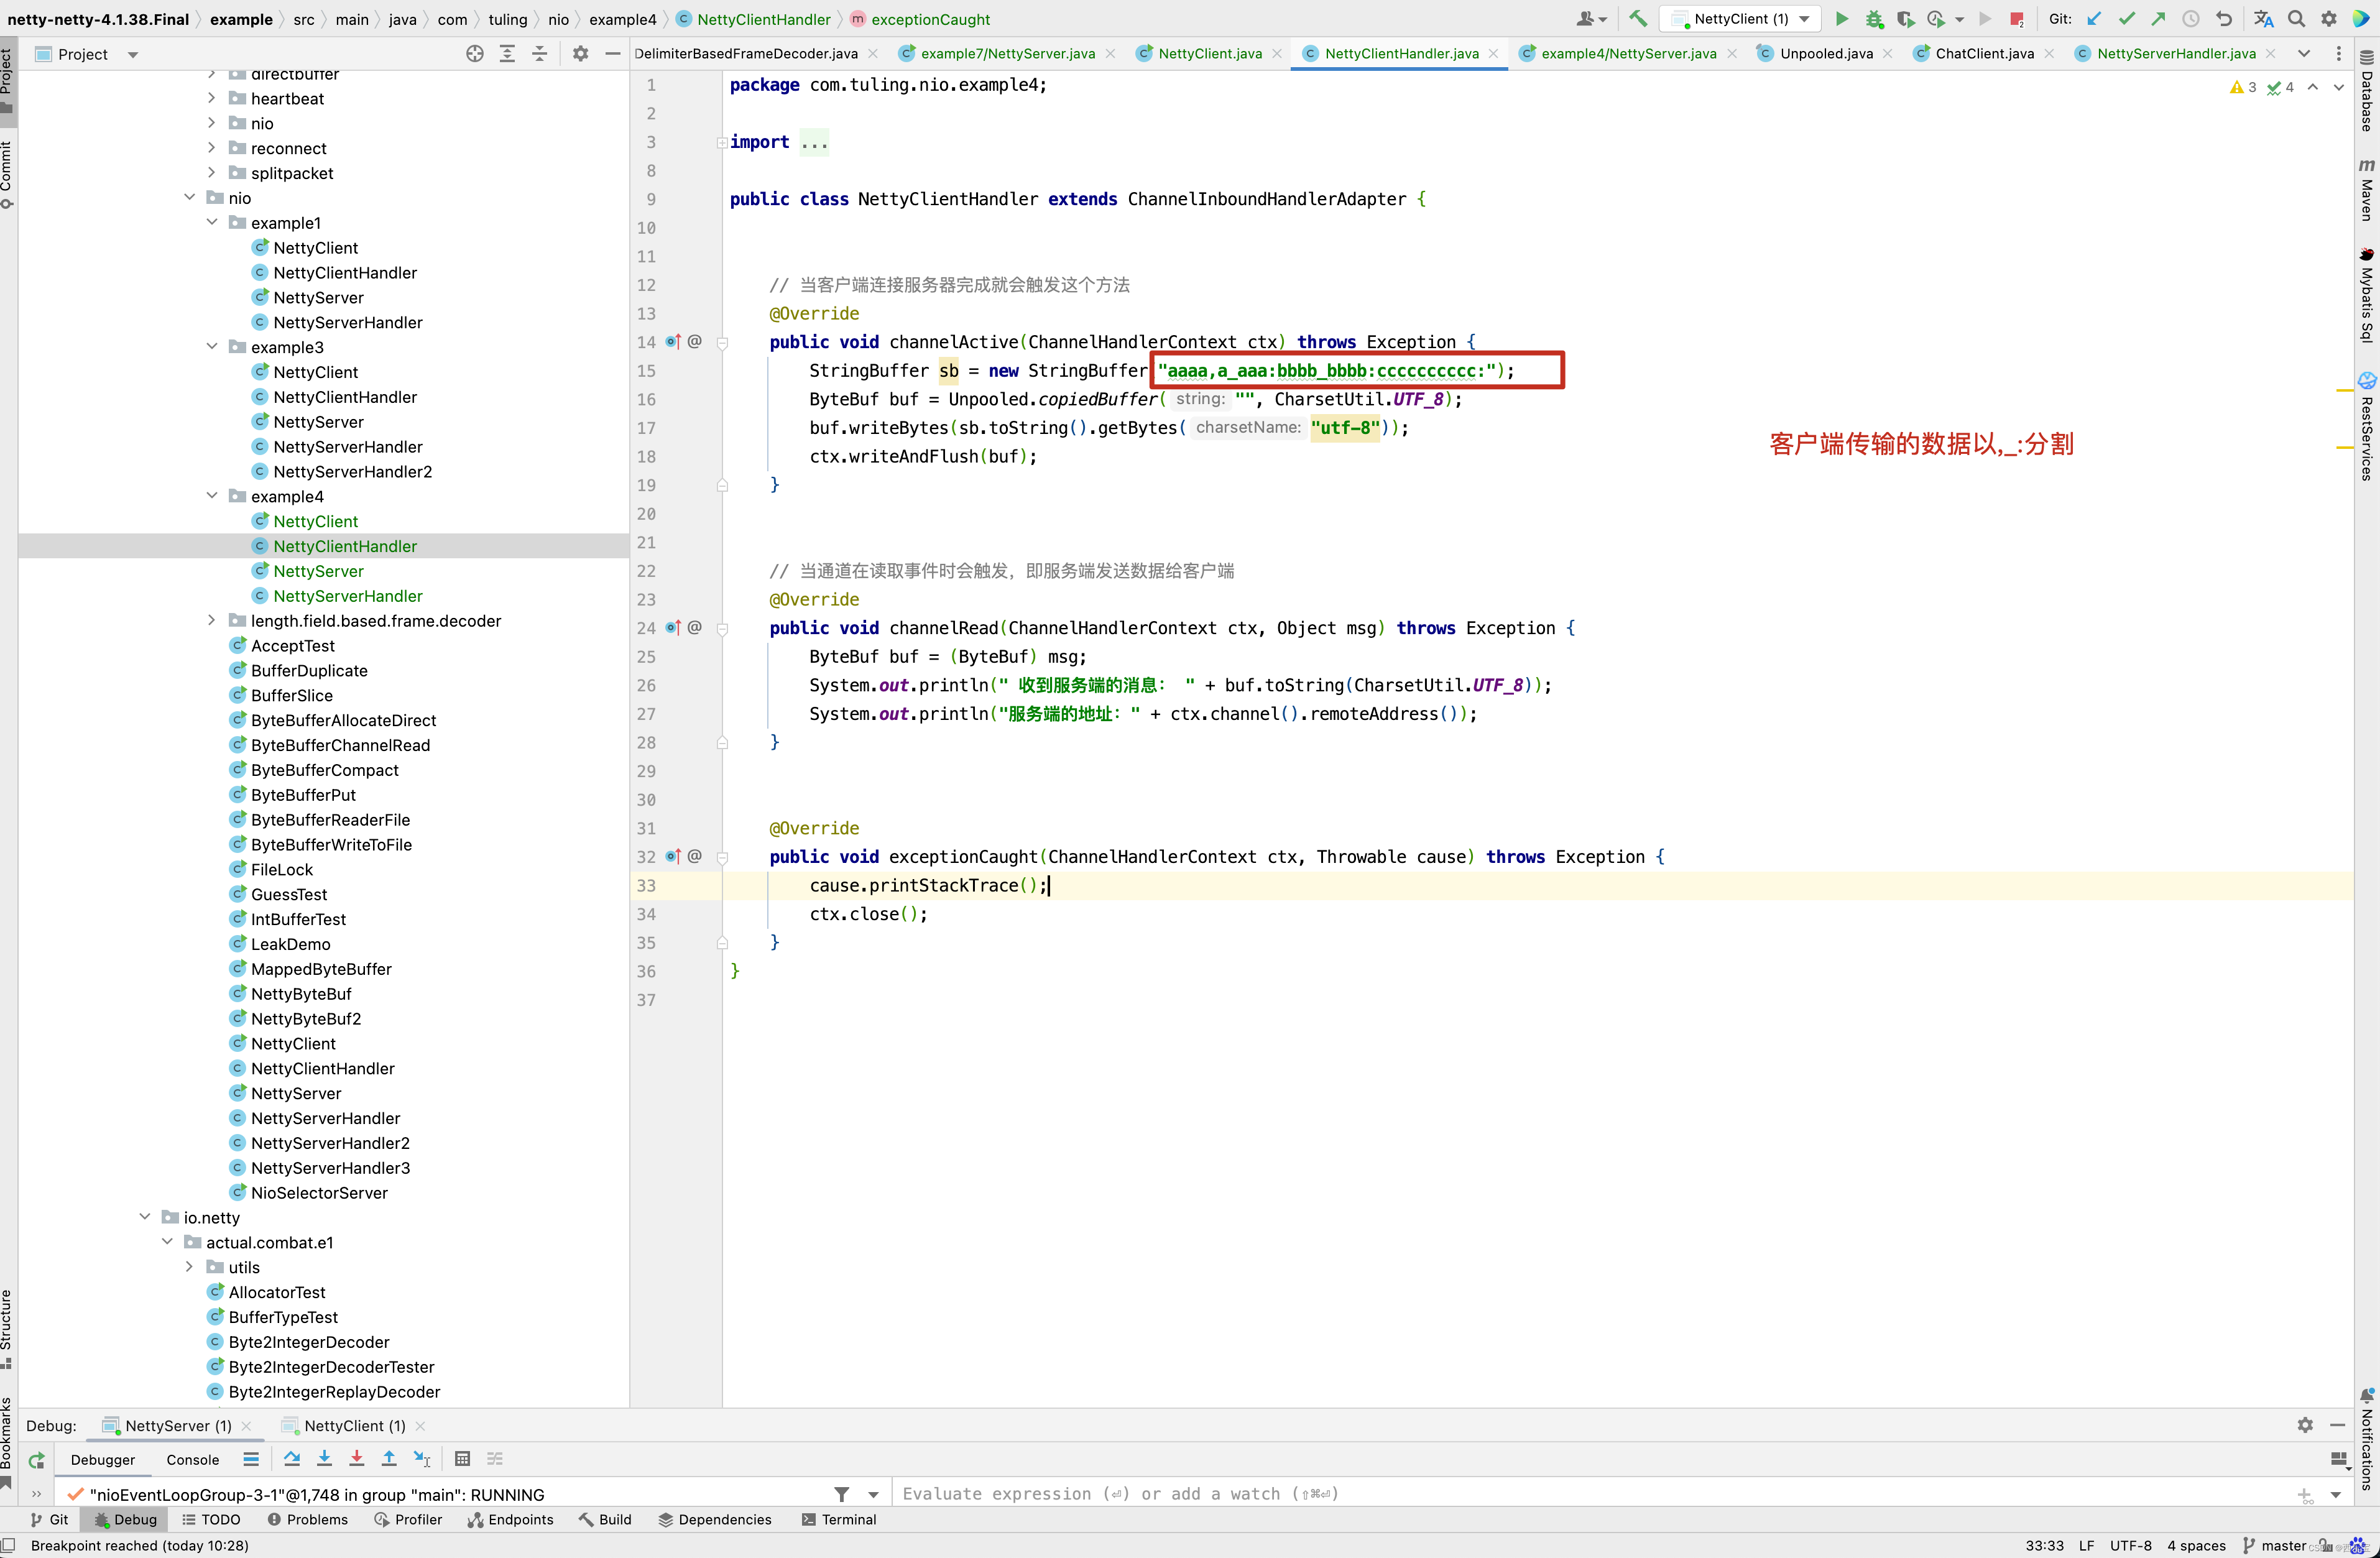
Task: Click the Rerun debug session icon
Action: [x=37, y=1460]
